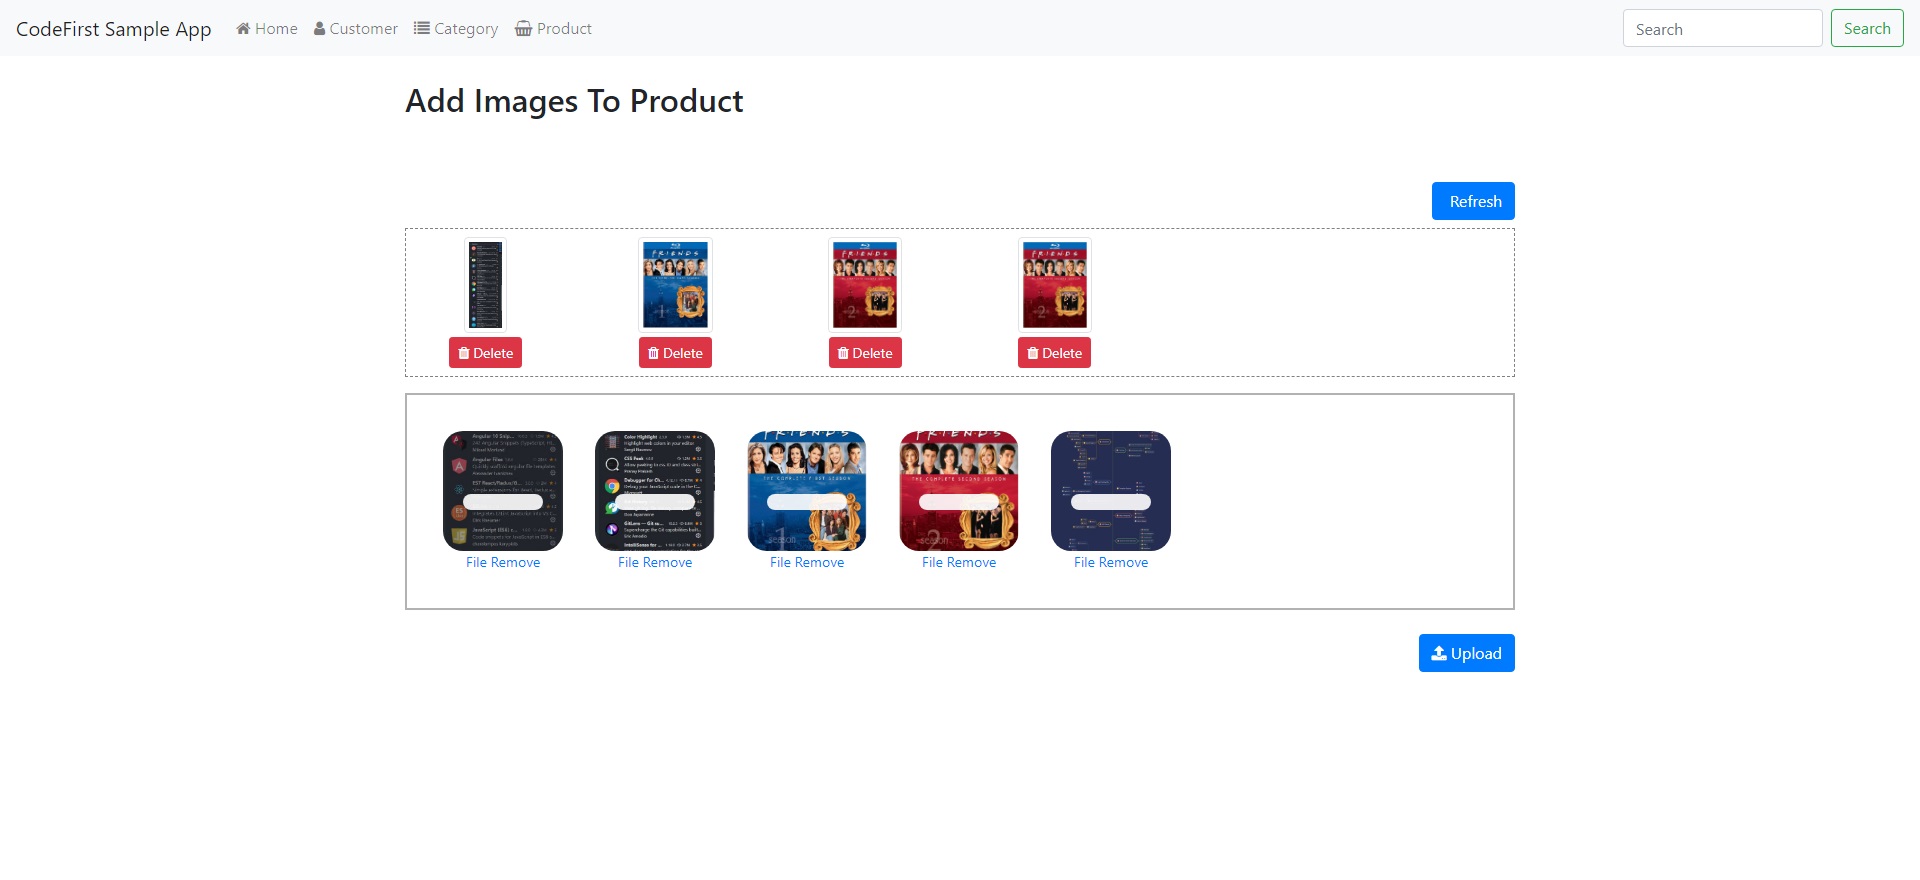The width and height of the screenshot is (1920, 880).
Task: Delete the blue Friends season 1 image
Action: coord(675,353)
